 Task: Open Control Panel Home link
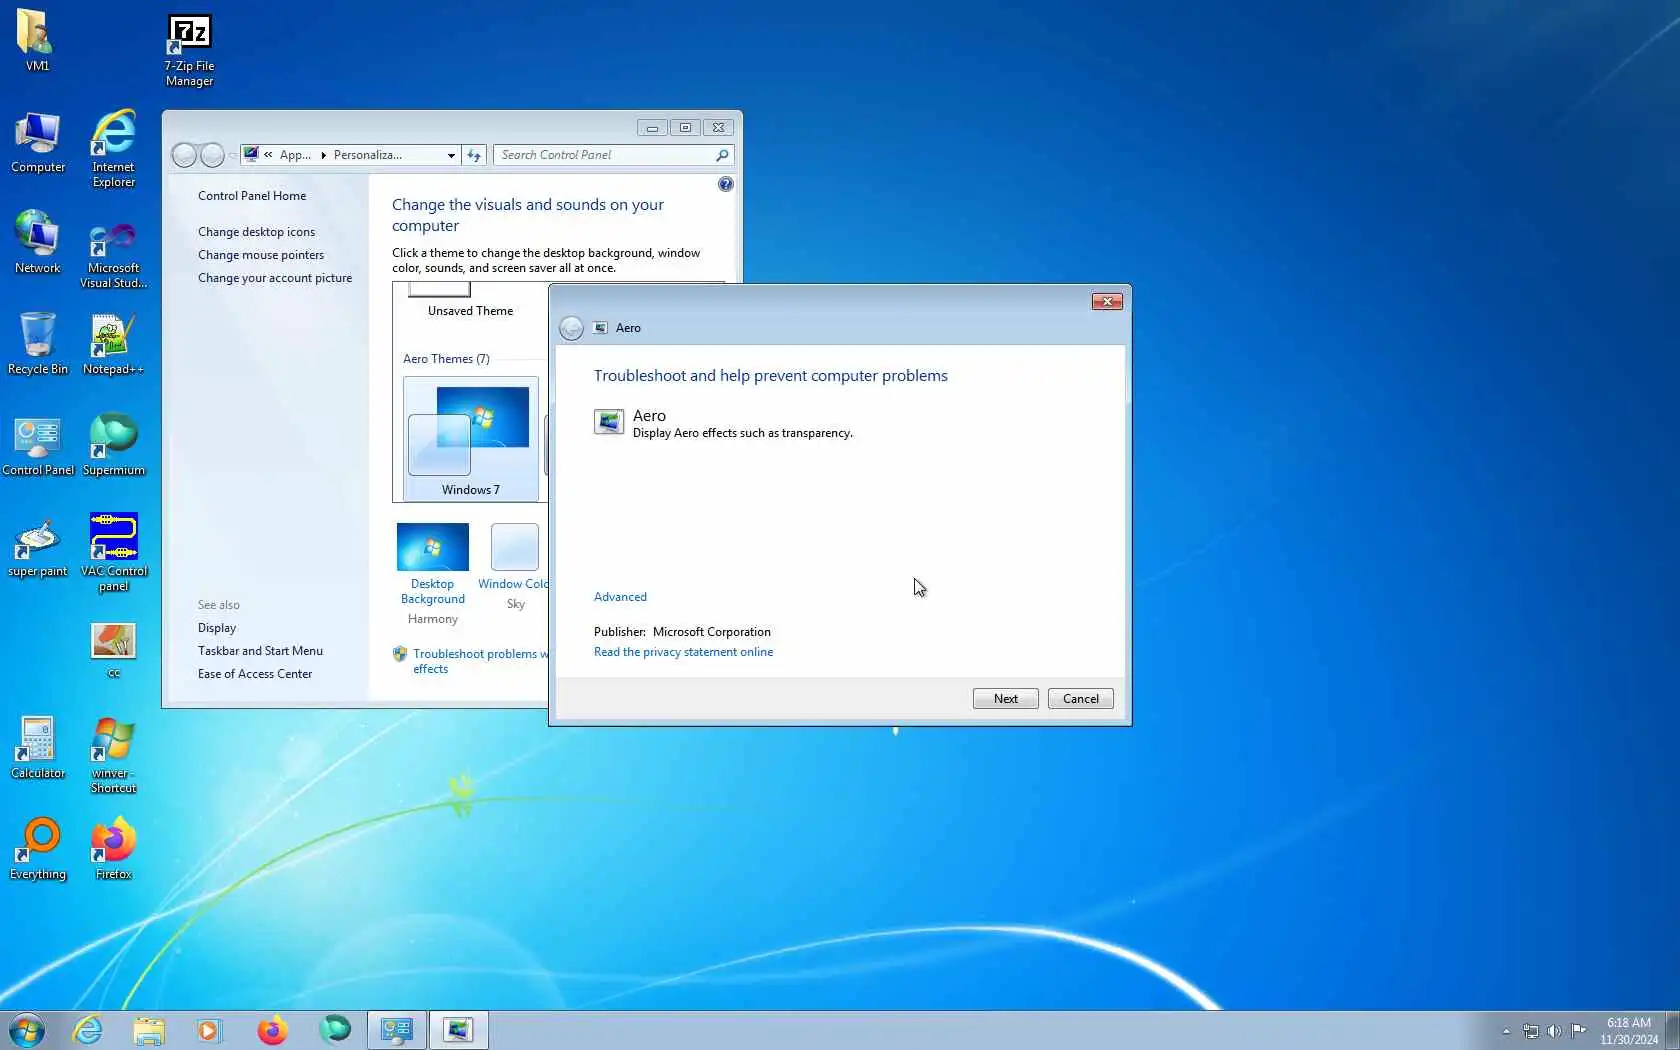tap(252, 196)
